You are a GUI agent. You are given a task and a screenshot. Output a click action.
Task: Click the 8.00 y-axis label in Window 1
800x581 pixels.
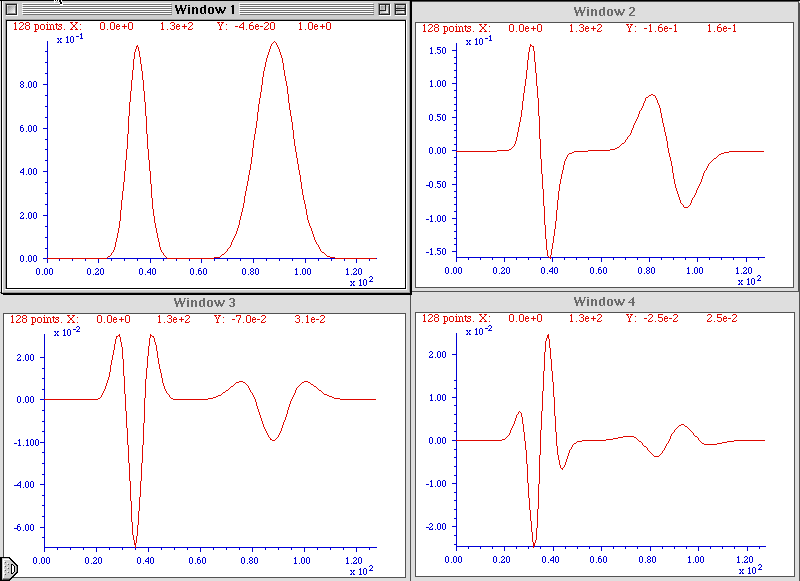tap(28, 85)
